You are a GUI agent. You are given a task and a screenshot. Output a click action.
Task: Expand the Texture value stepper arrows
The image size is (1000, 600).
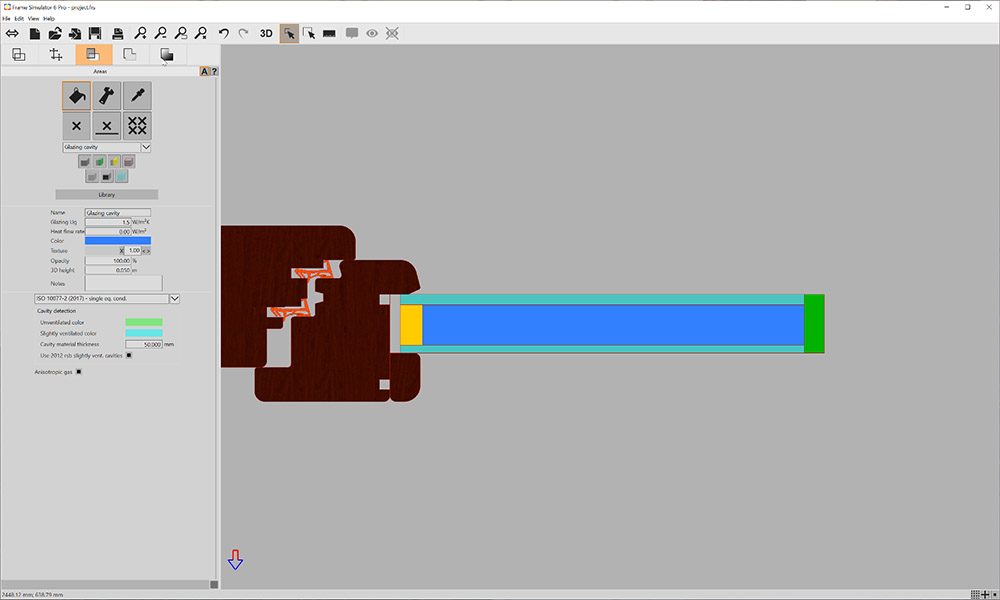coord(147,250)
